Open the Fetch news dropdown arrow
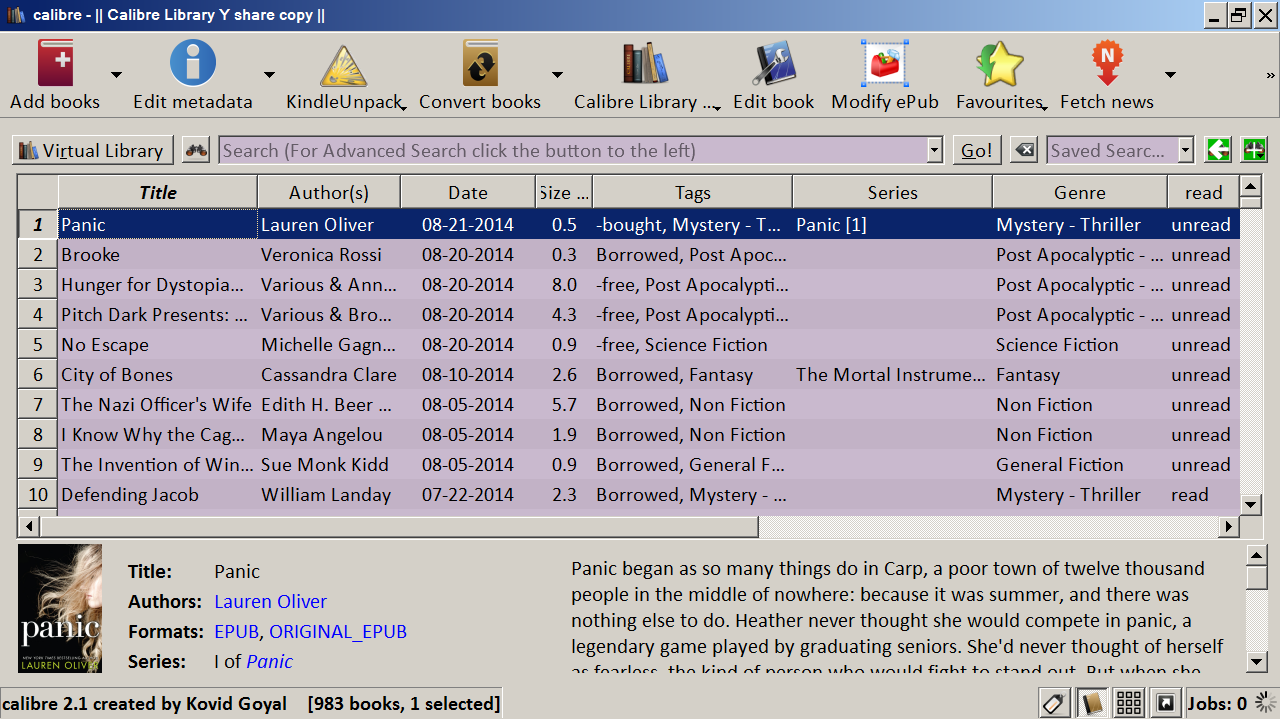Image resolution: width=1280 pixels, height=720 pixels. (1170, 75)
